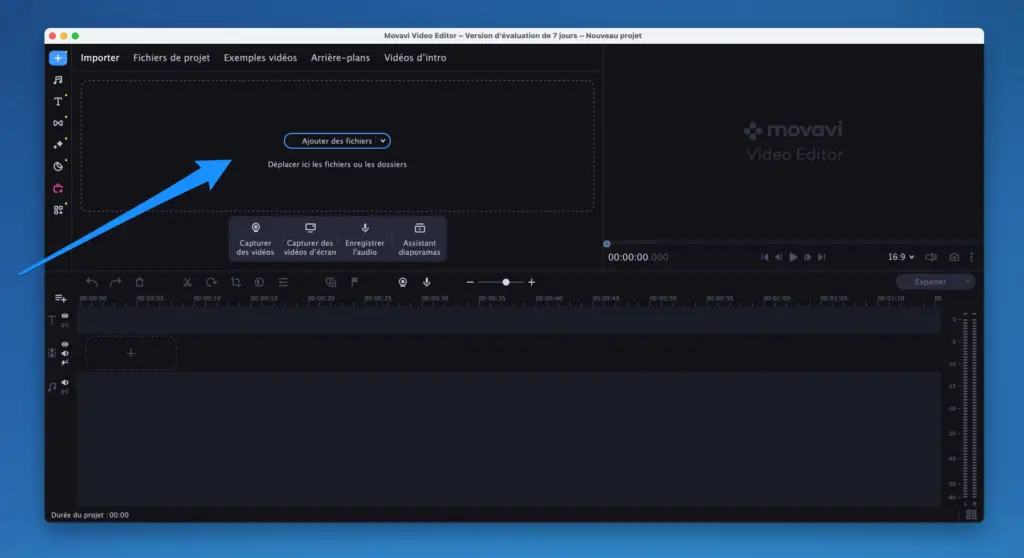Mute preview volume speaker icon
Screen dimensions: 1024x558
pyautogui.click(x=931, y=257)
